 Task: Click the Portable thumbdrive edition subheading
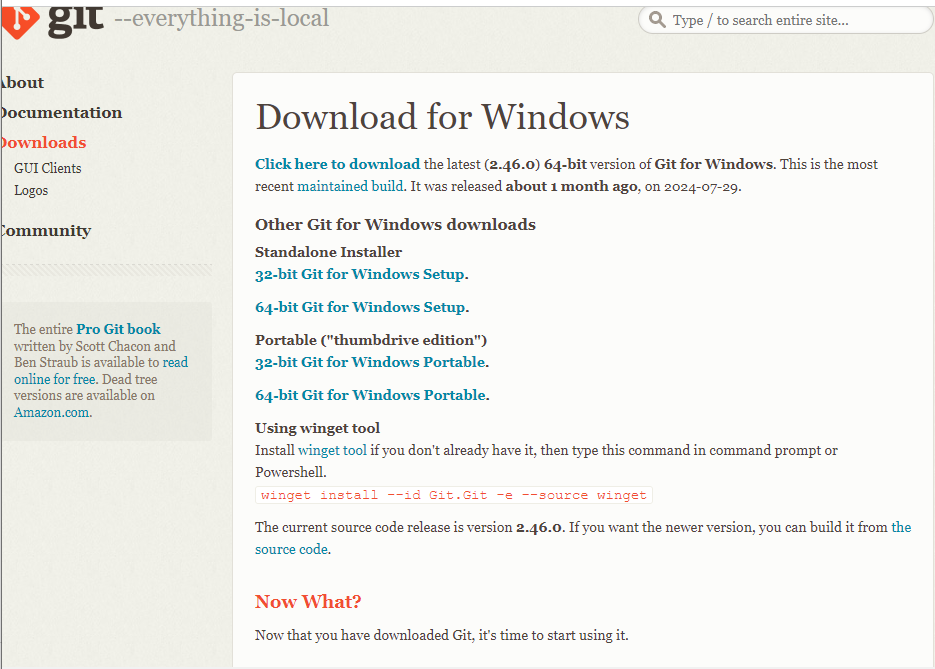[x=371, y=340]
